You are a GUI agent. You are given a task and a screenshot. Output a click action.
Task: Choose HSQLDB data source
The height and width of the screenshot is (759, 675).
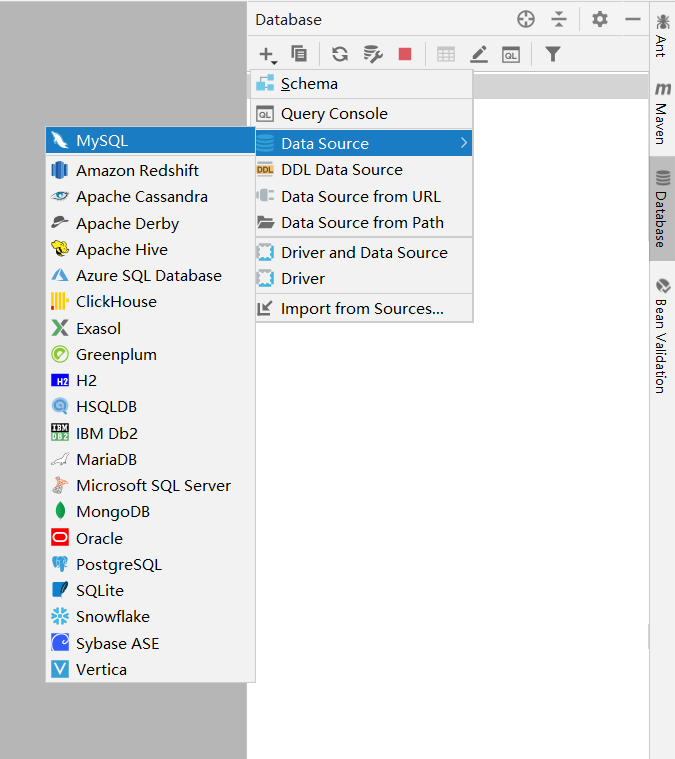[x=151, y=407]
